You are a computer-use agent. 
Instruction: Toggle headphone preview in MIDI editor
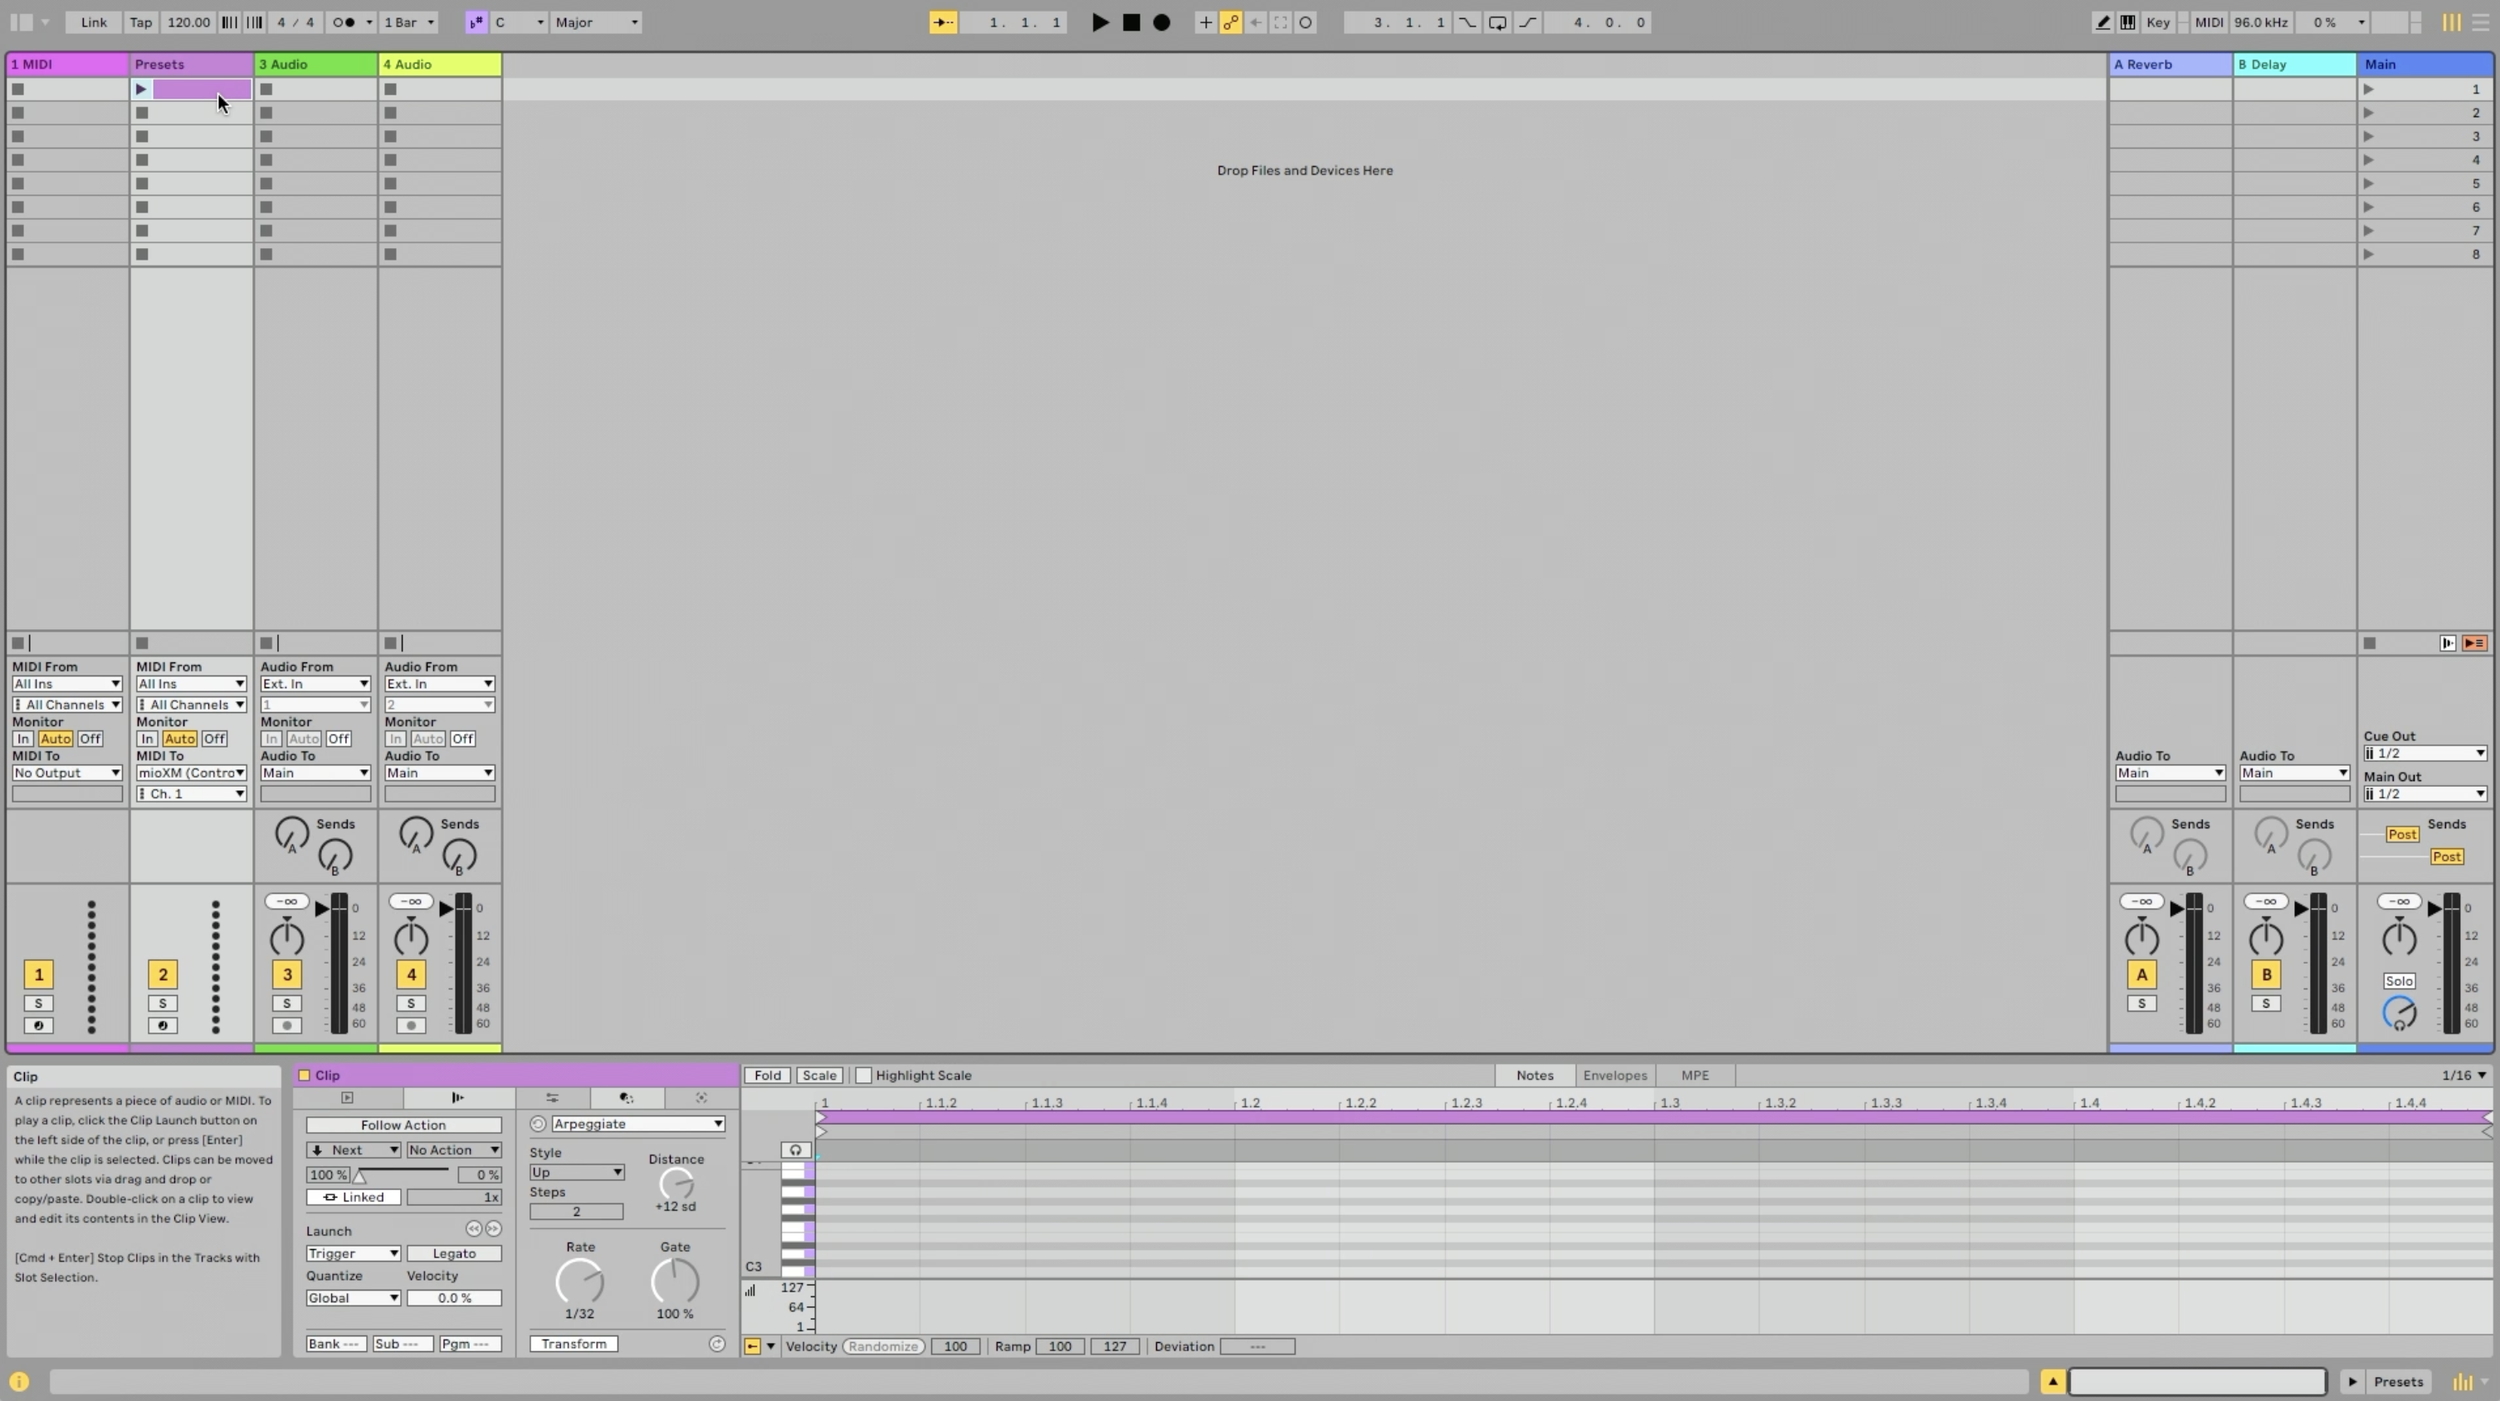point(795,1150)
